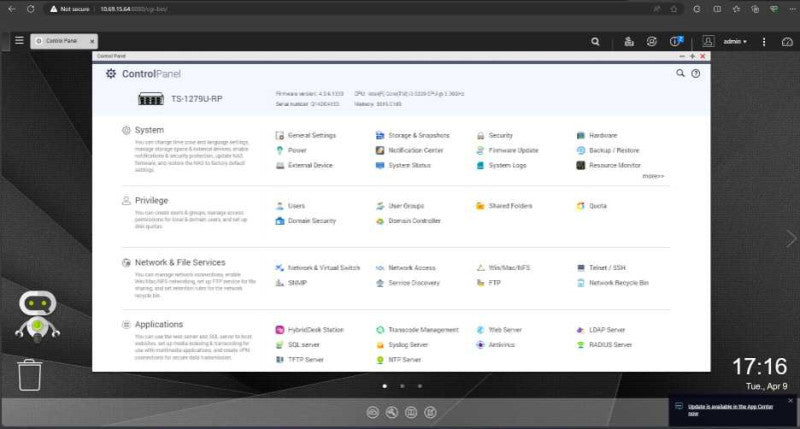Open Notification Center

[410, 150]
